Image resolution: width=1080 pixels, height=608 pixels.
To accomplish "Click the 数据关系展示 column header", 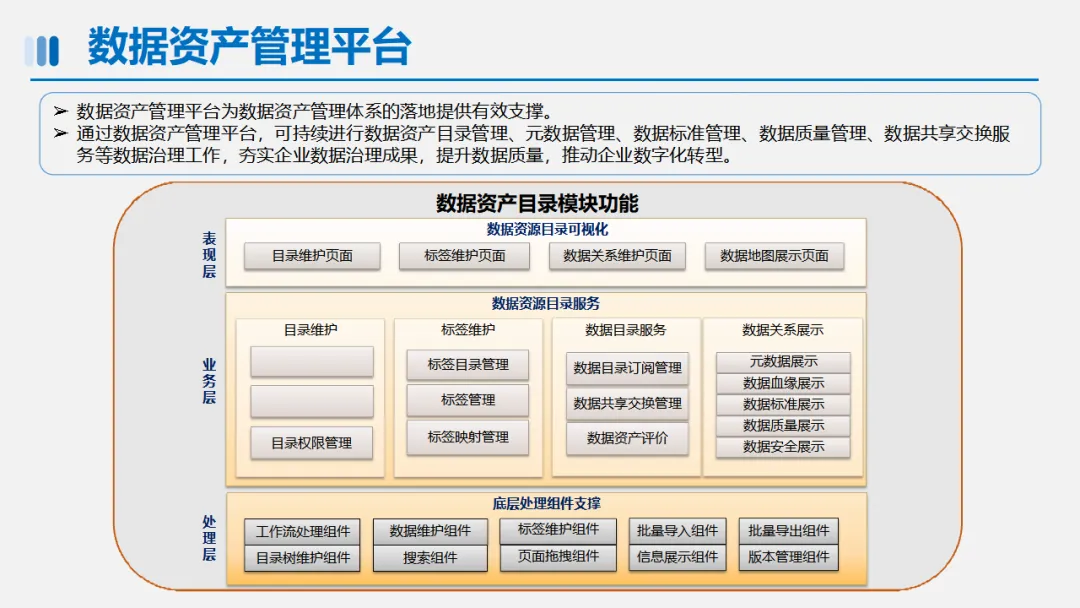I will [x=782, y=330].
